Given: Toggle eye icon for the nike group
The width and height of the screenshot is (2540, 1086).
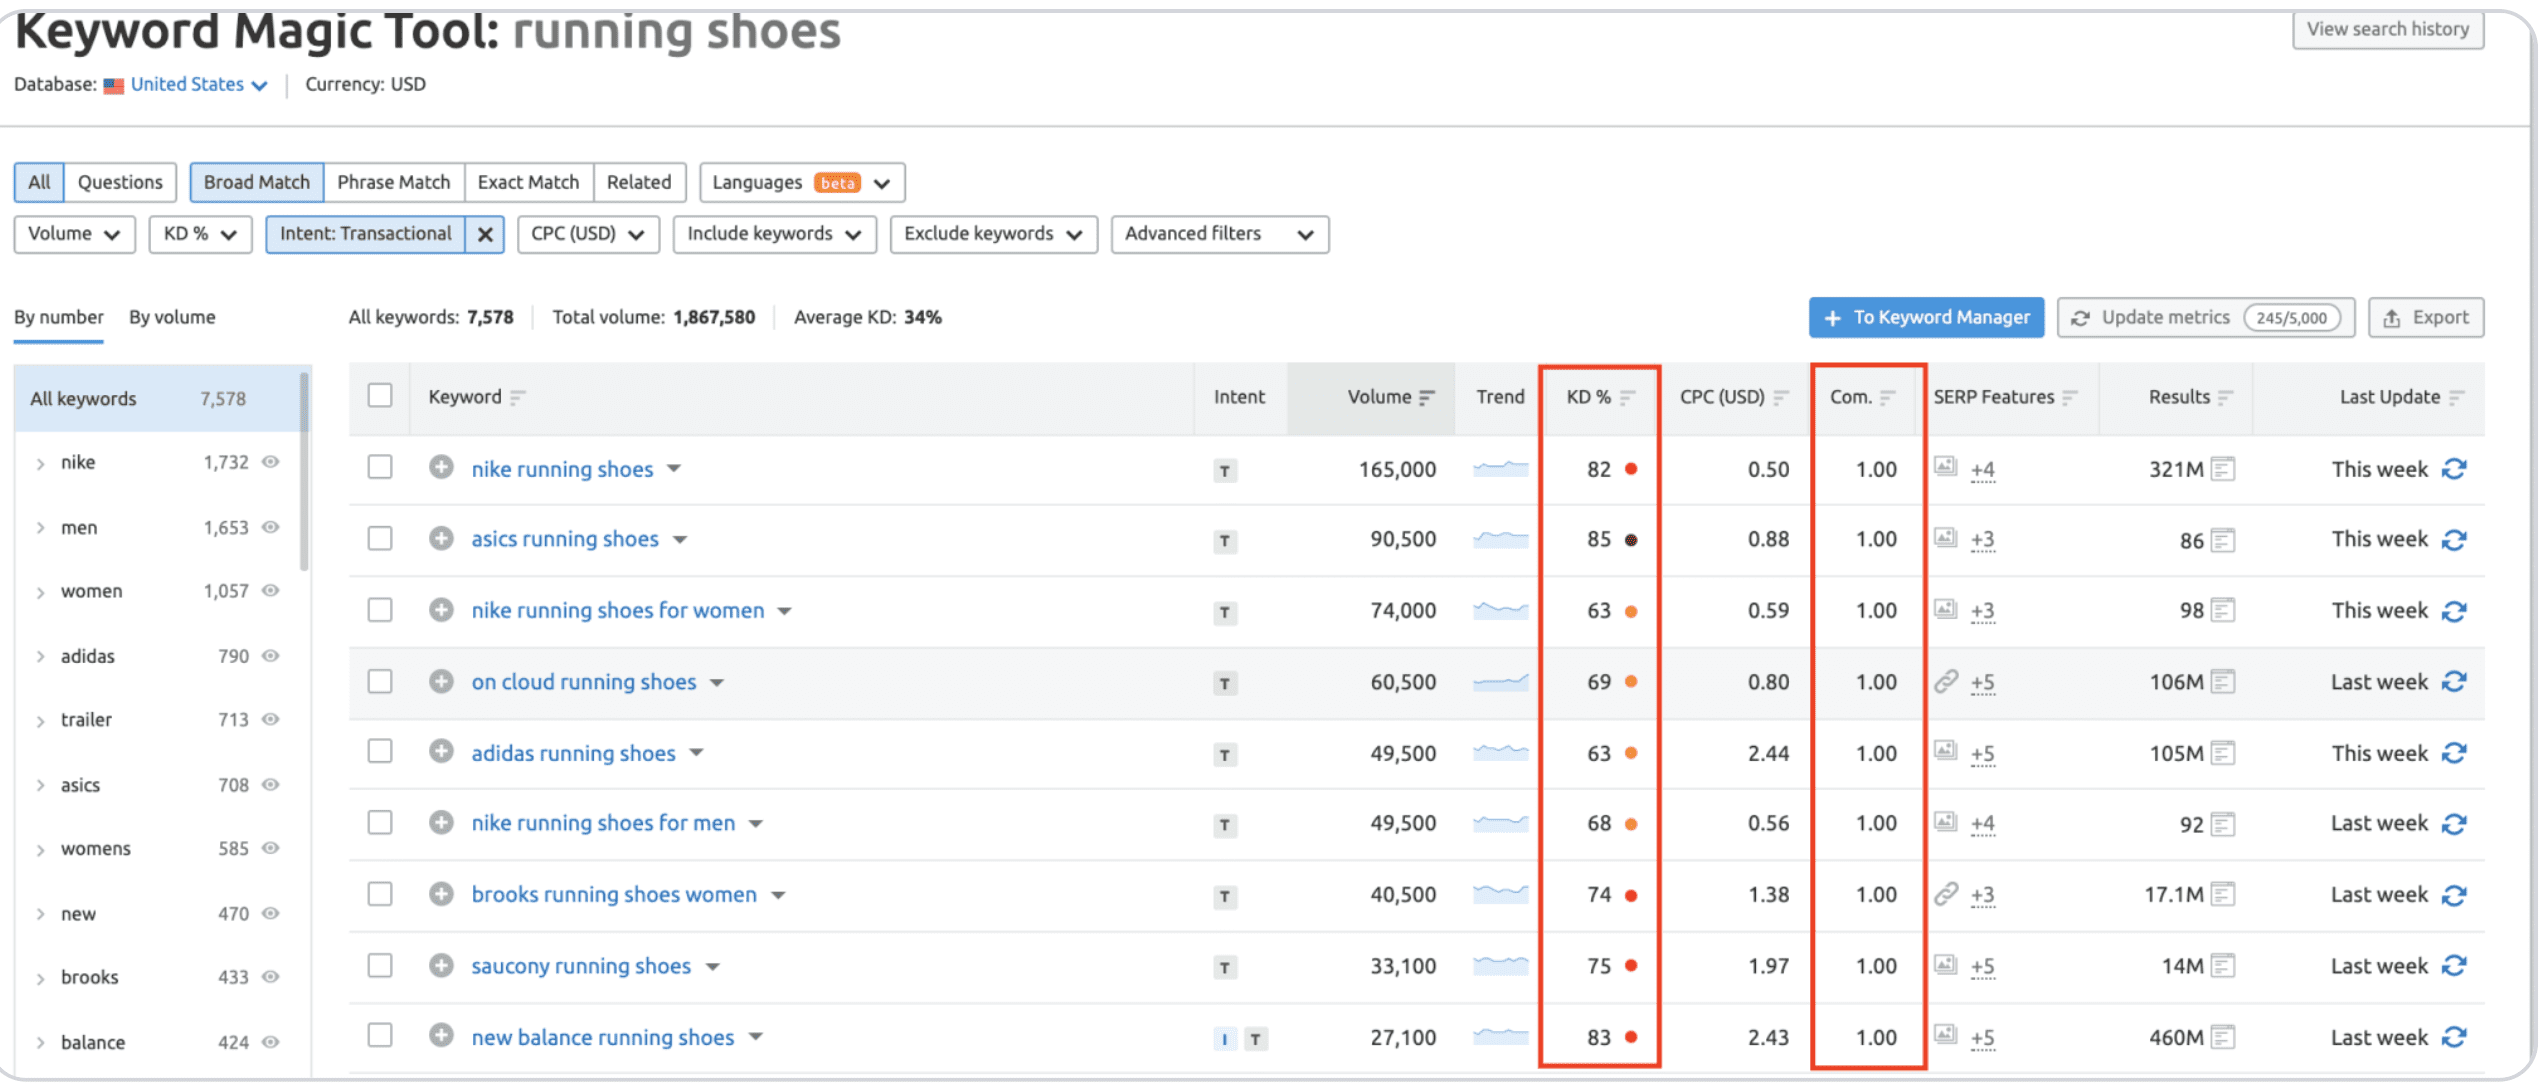Looking at the screenshot, I should pyautogui.click(x=270, y=462).
